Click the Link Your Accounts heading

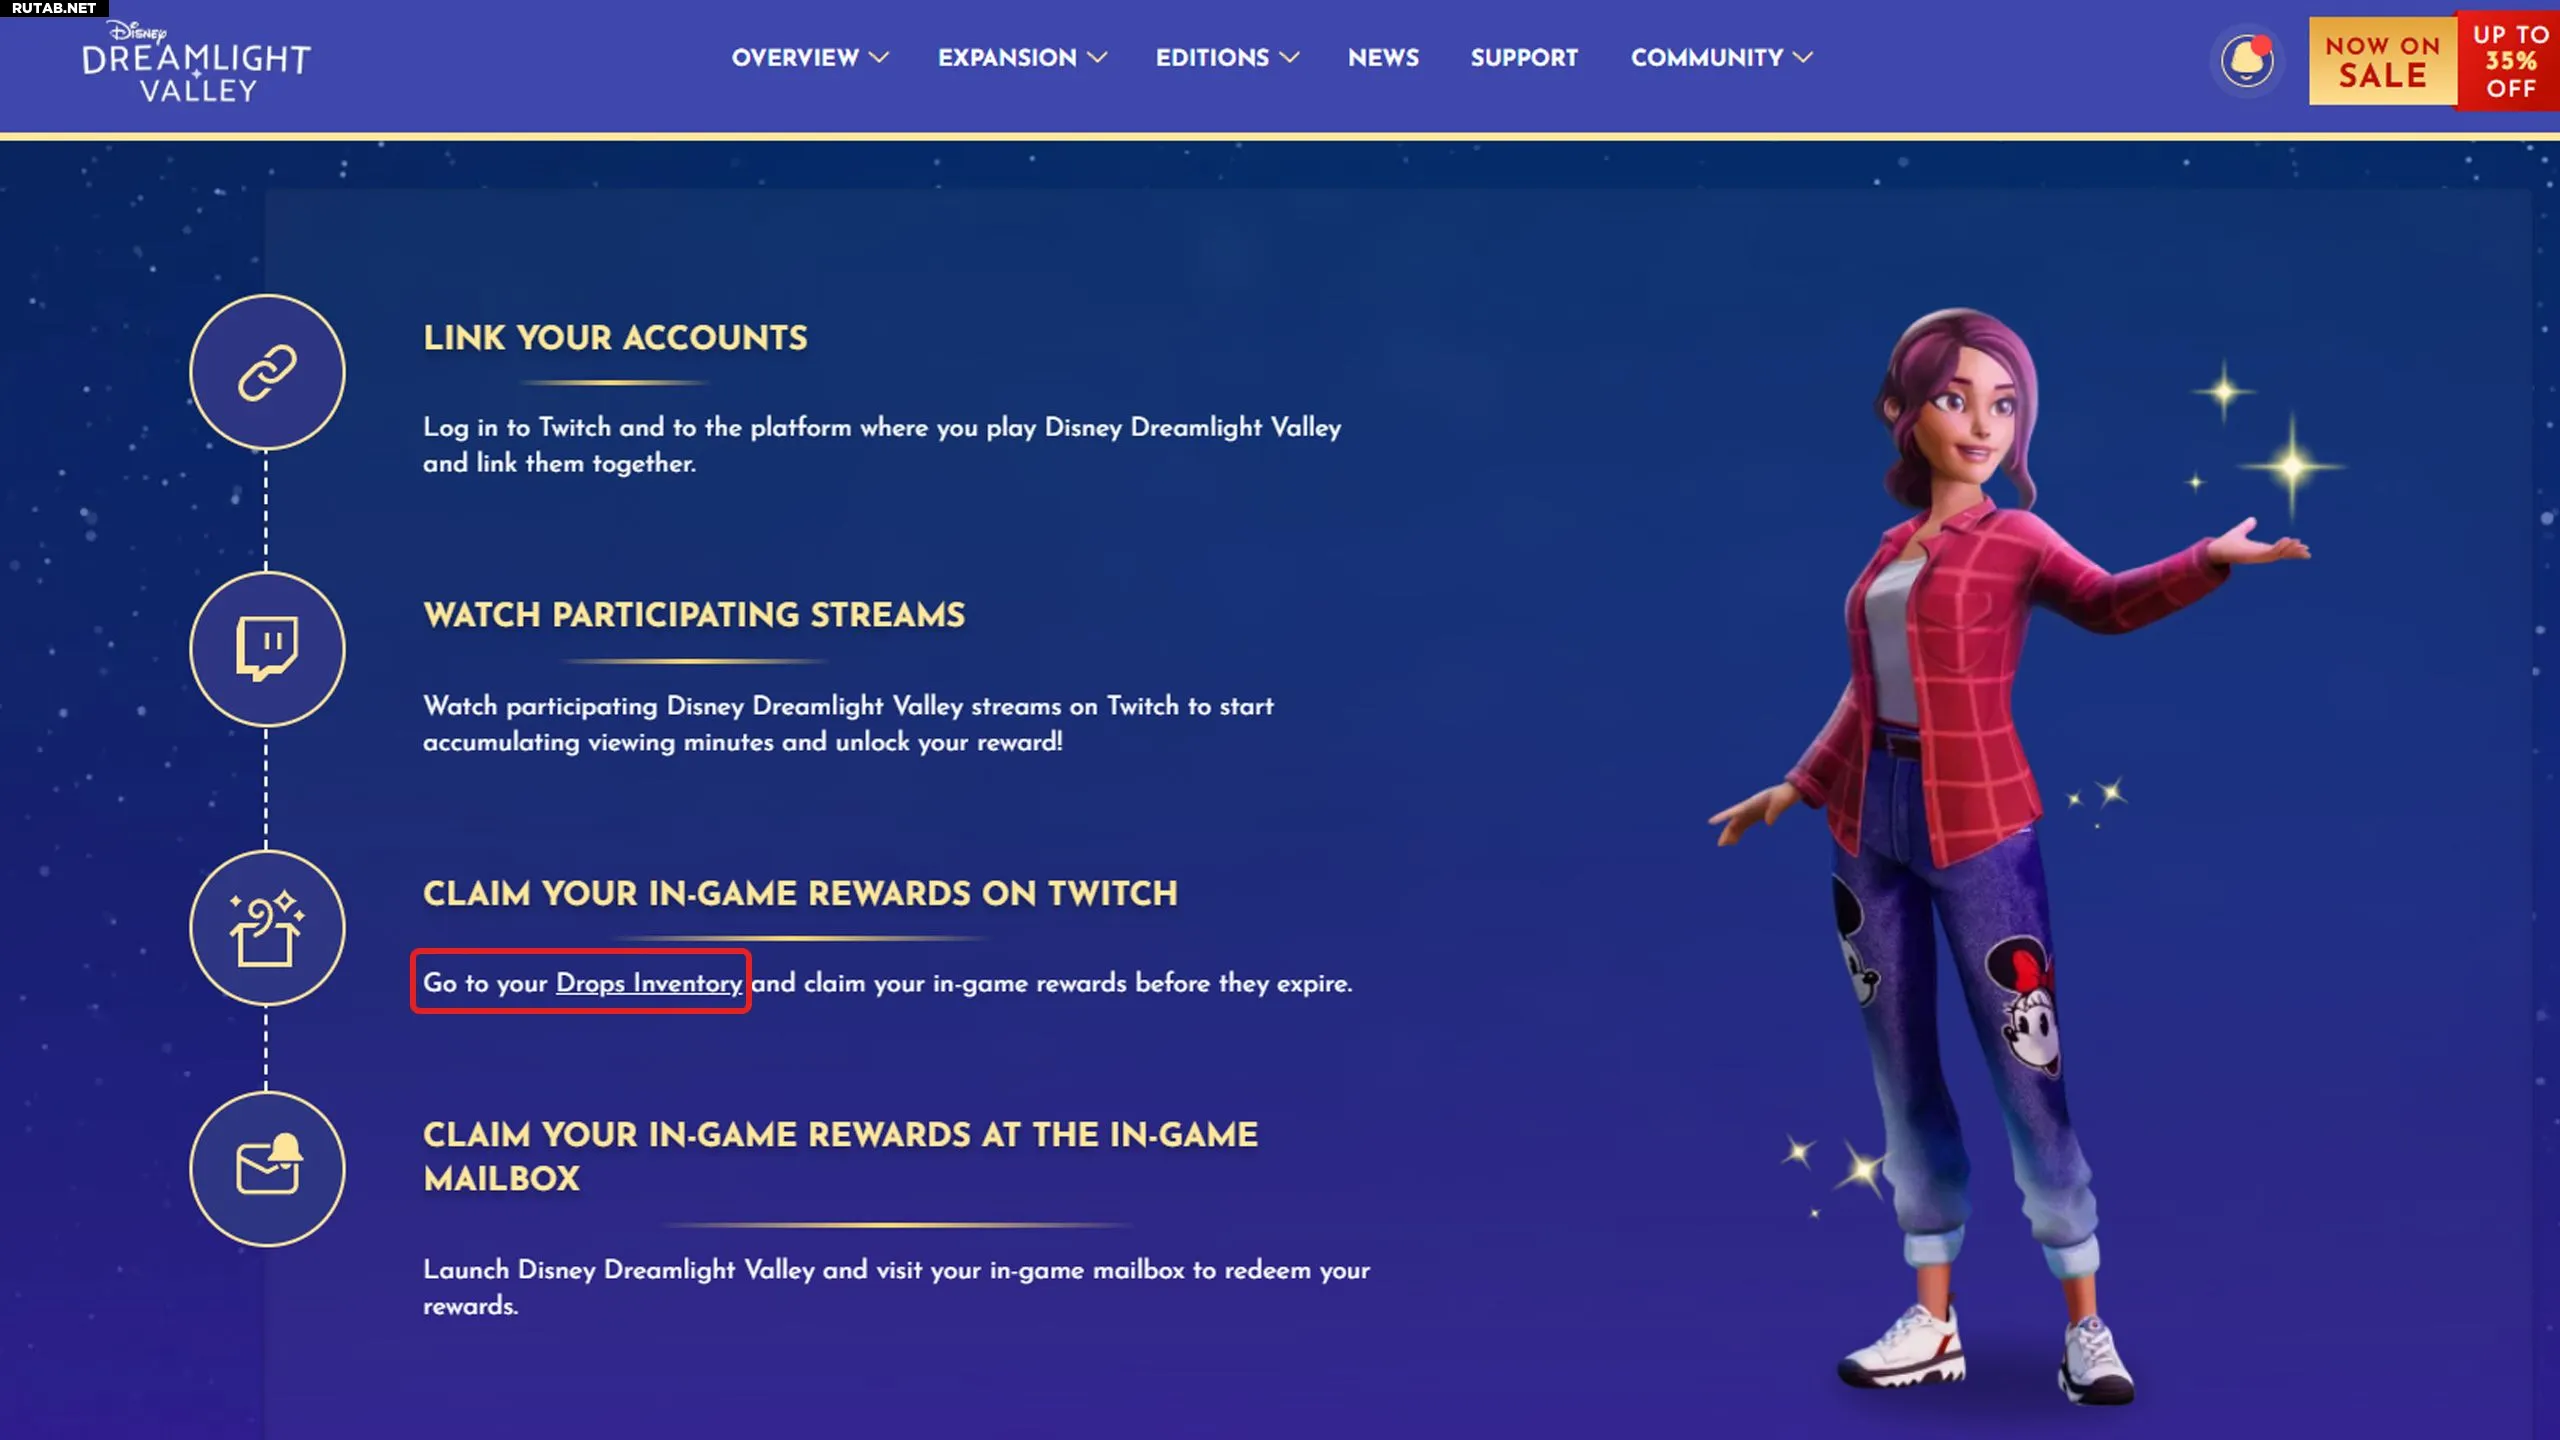click(x=615, y=338)
